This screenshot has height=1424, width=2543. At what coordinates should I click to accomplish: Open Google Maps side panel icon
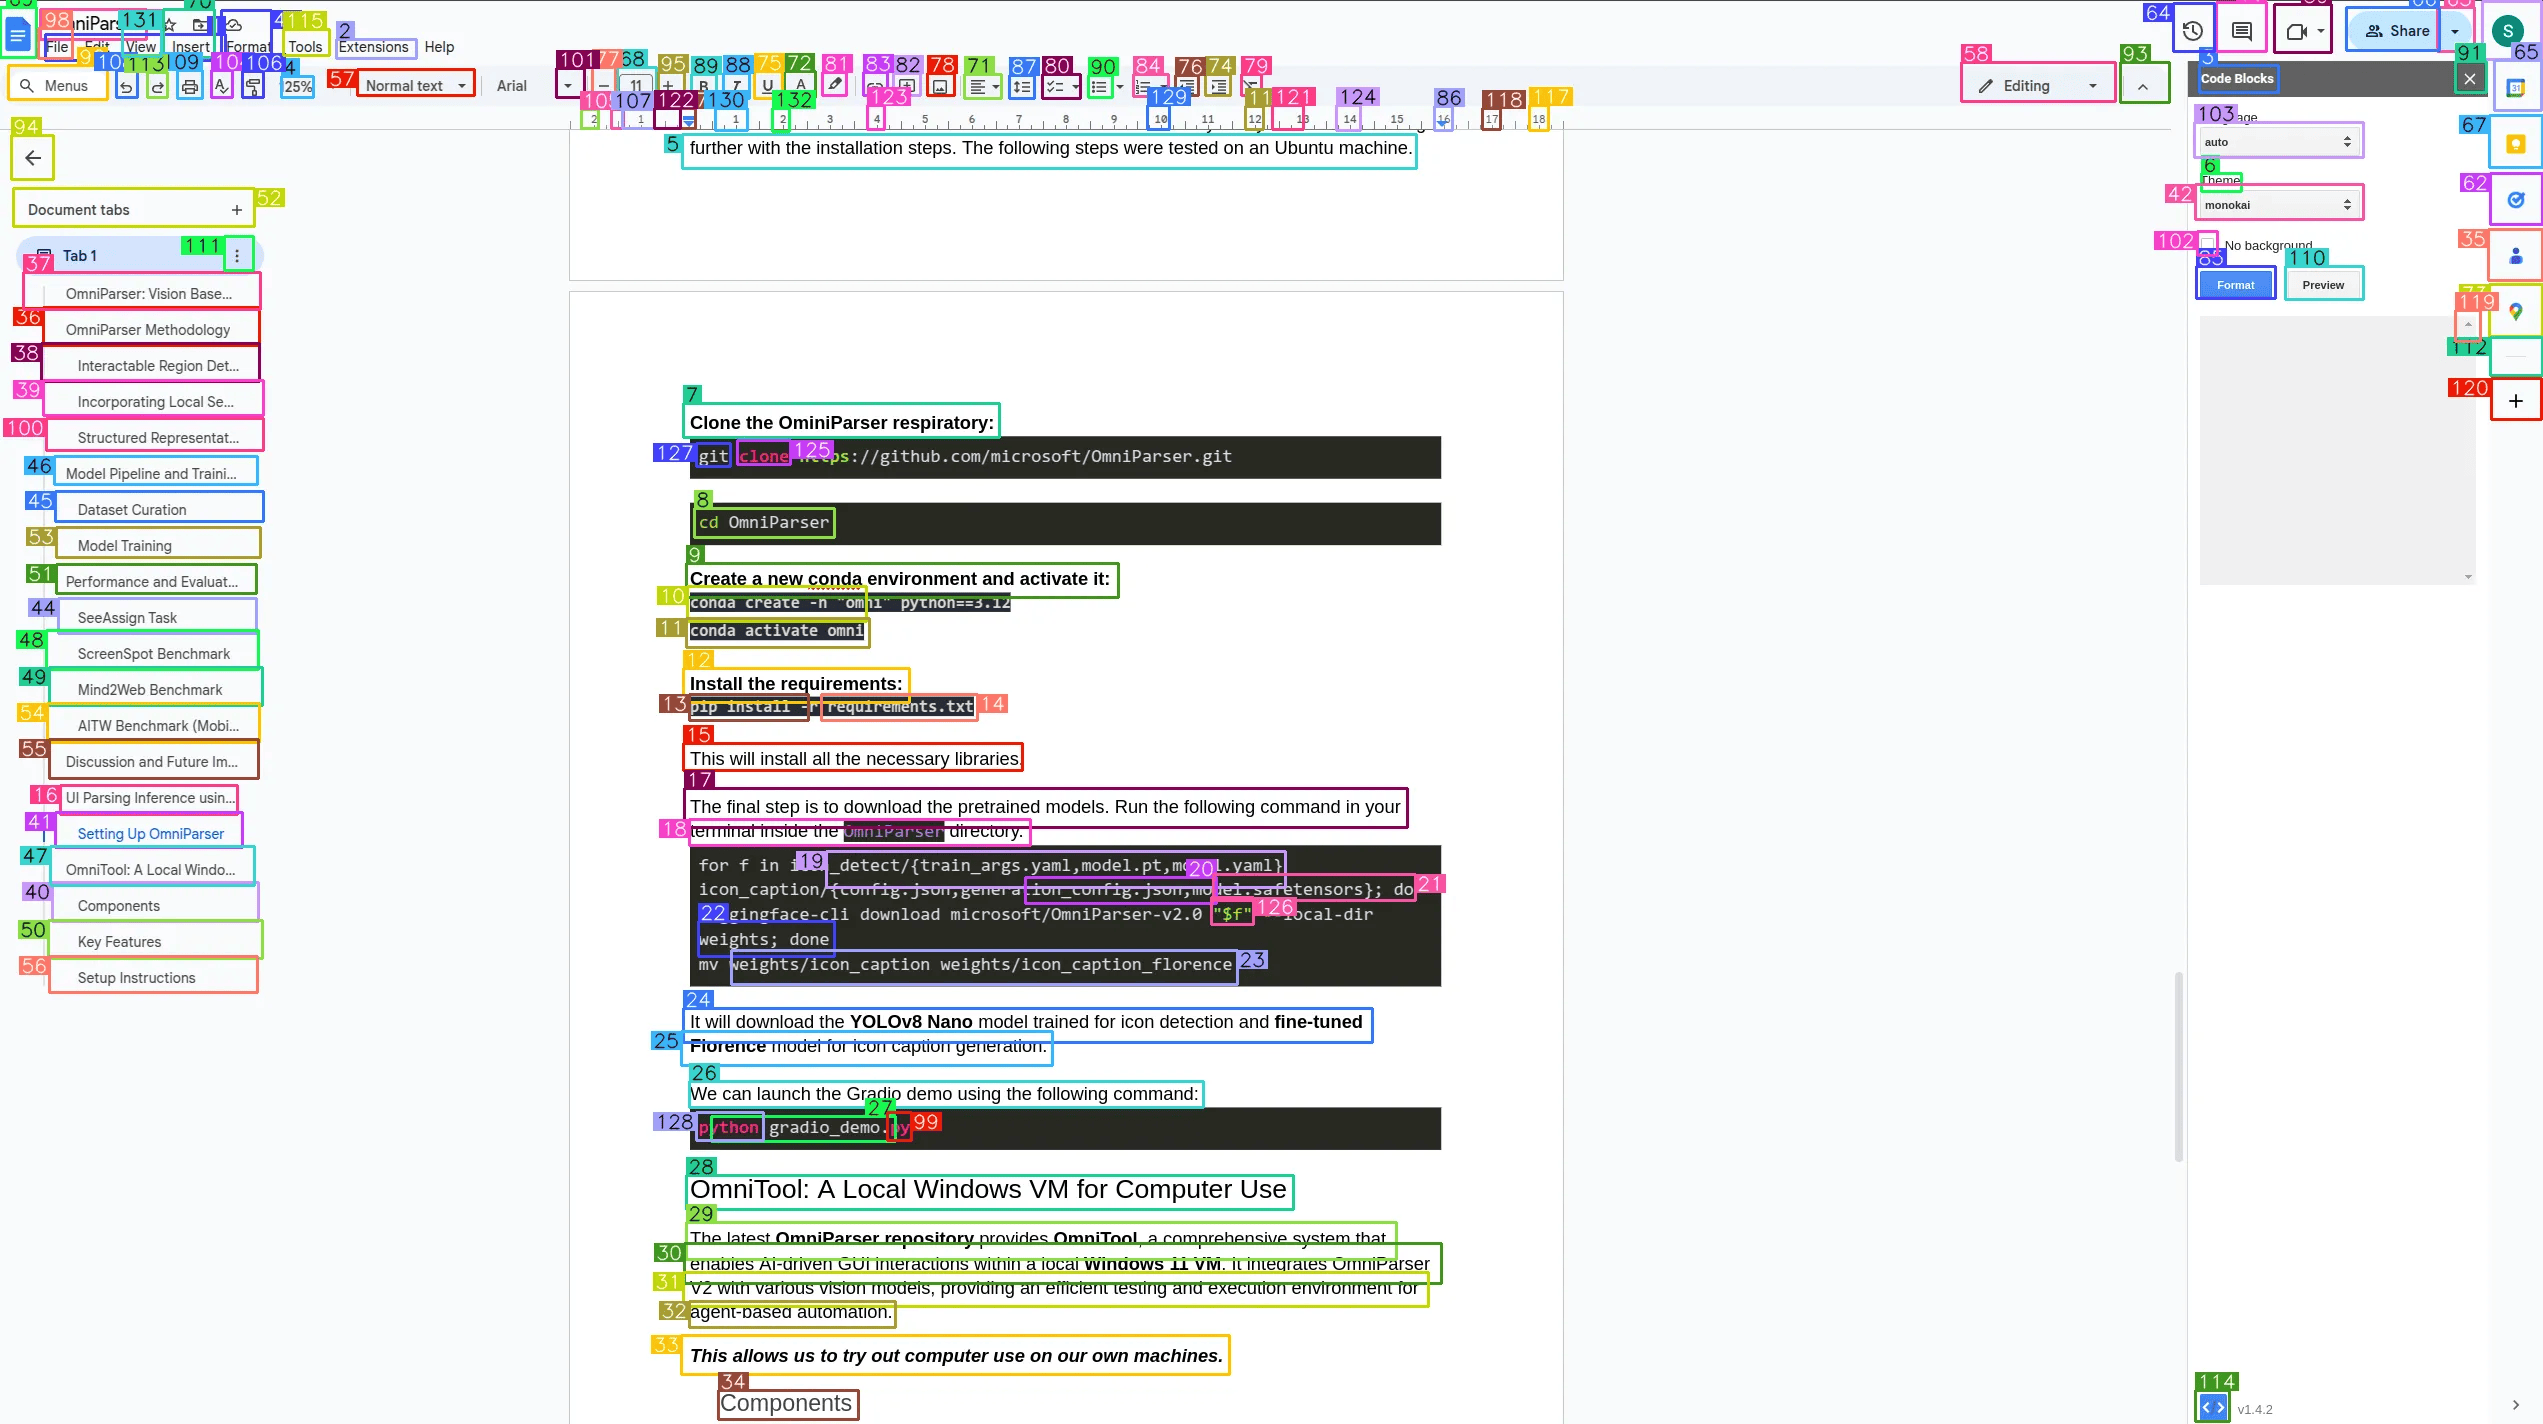click(x=2516, y=312)
